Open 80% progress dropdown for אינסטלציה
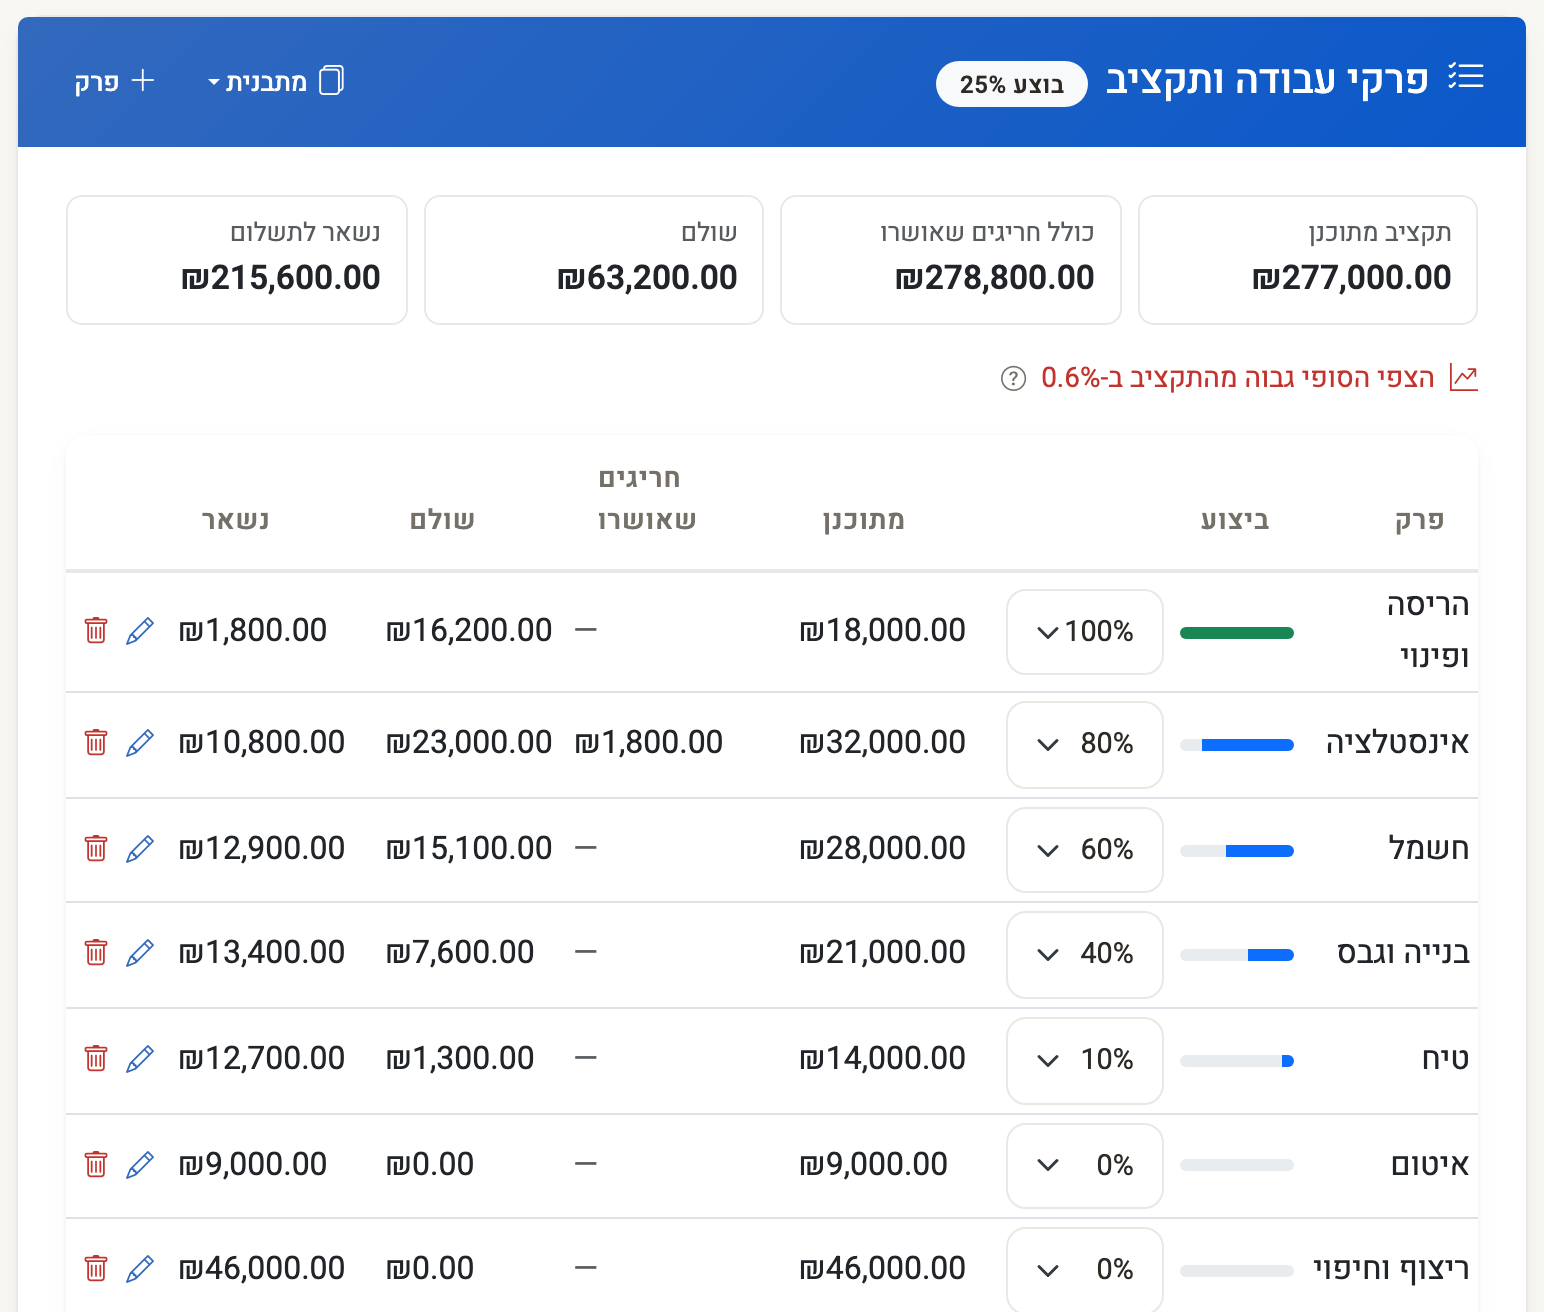 1085,744
